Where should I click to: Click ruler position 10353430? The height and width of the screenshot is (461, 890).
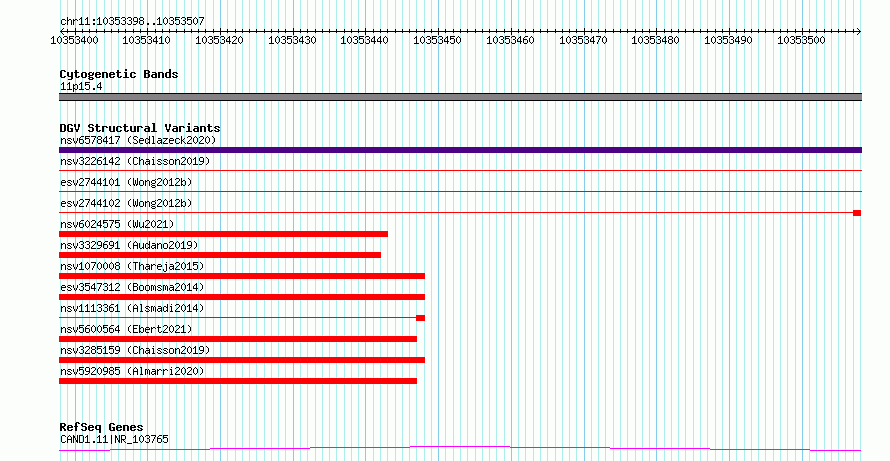coord(292,40)
